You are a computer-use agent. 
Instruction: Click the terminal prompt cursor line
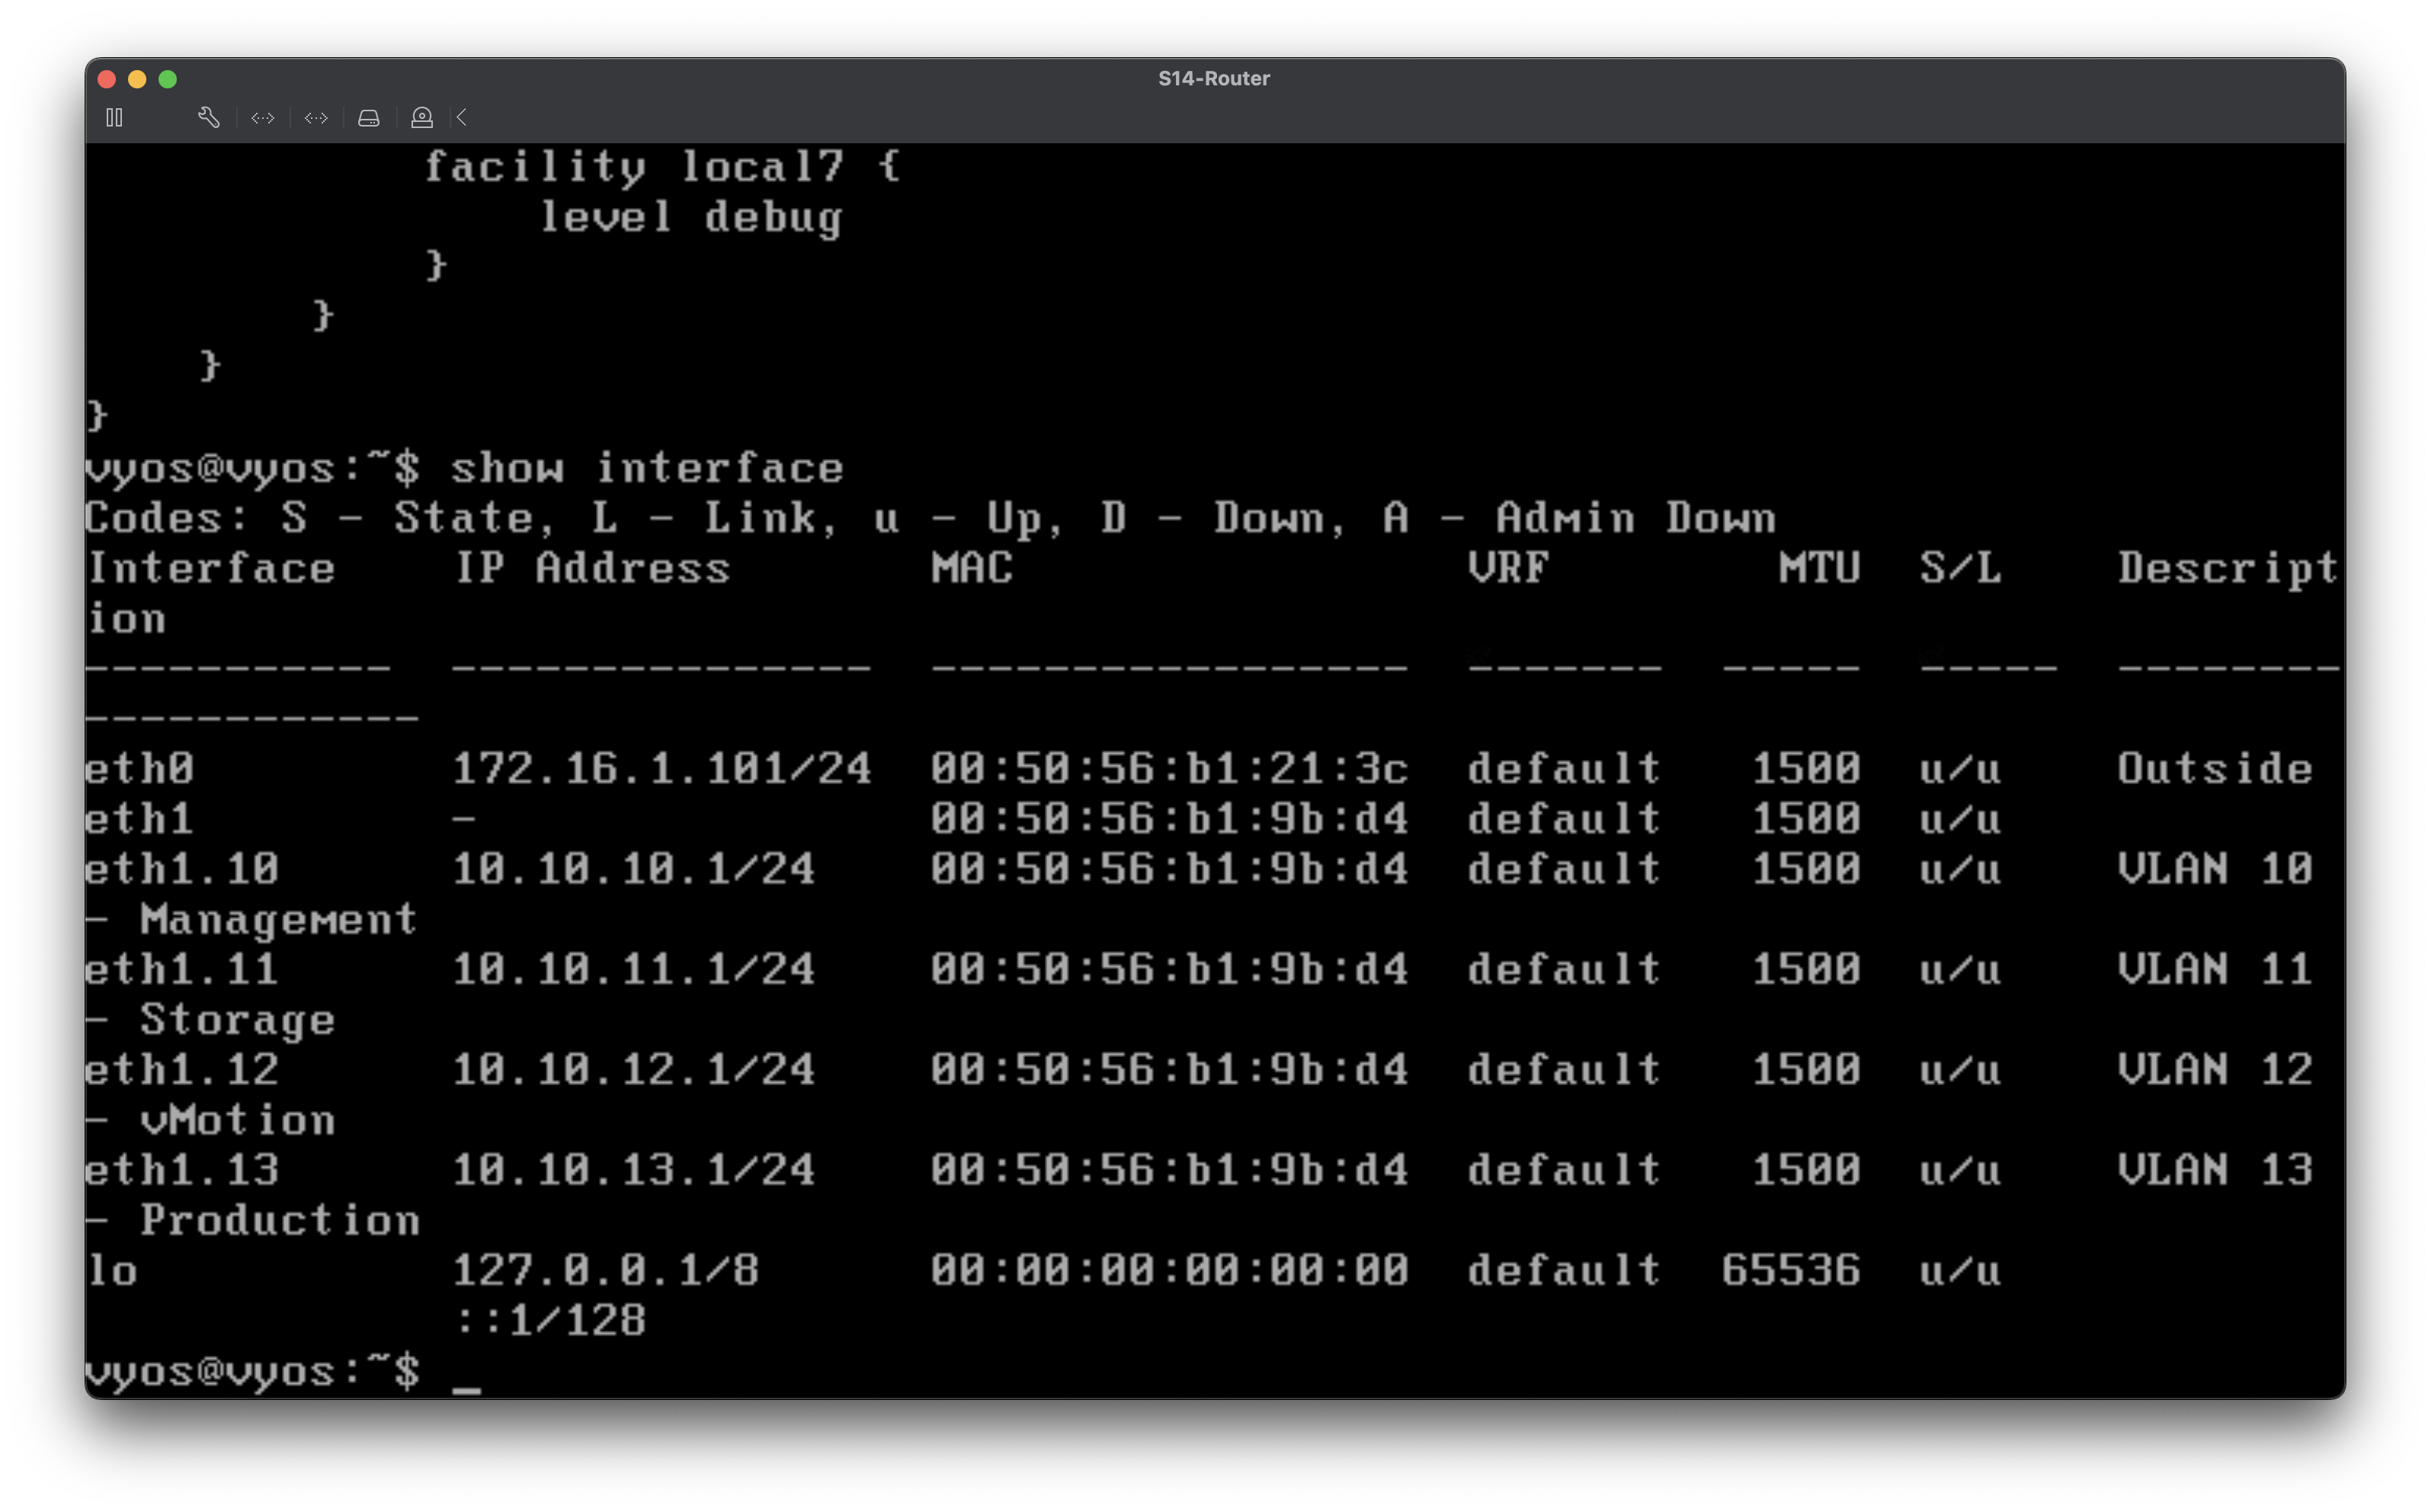click(466, 1372)
